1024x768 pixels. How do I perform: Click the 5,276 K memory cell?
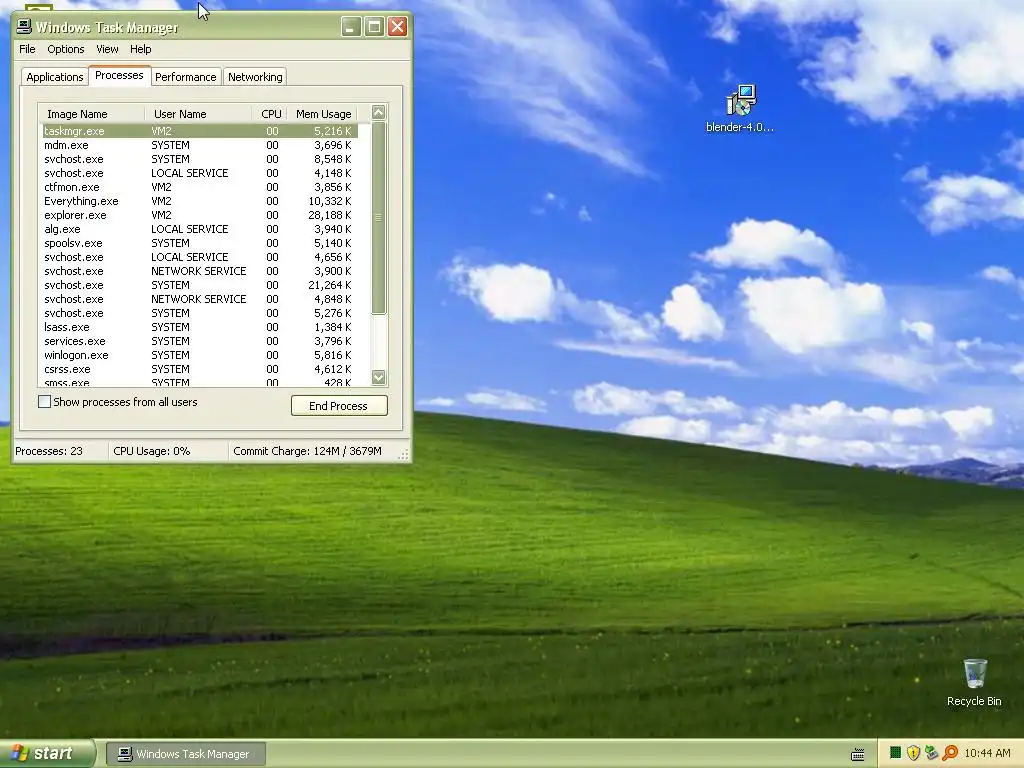[332, 313]
